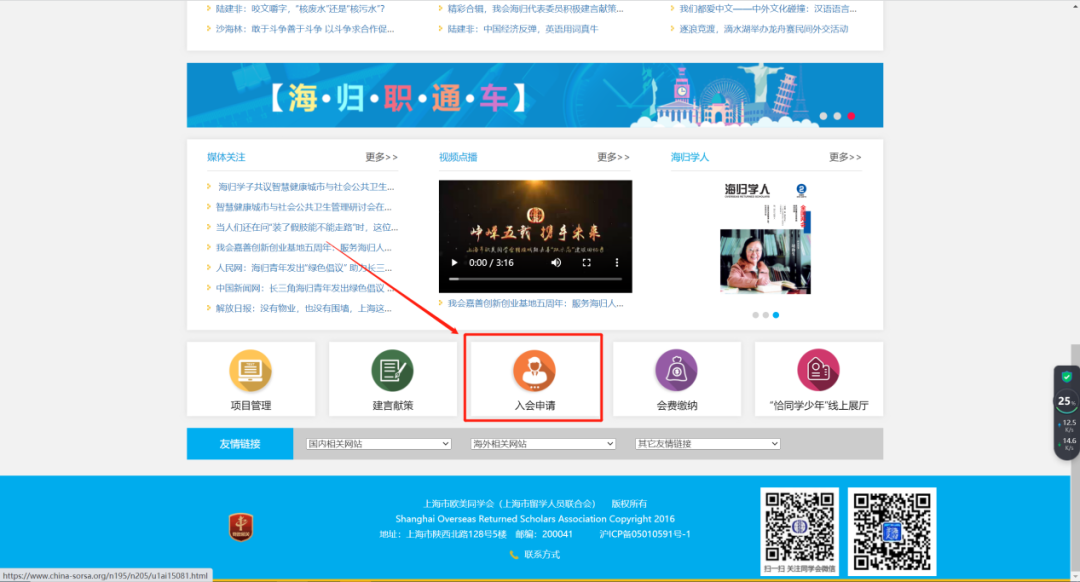
Task: Click 更多>> next to 媒体关注
Action: click(x=381, y=157)
